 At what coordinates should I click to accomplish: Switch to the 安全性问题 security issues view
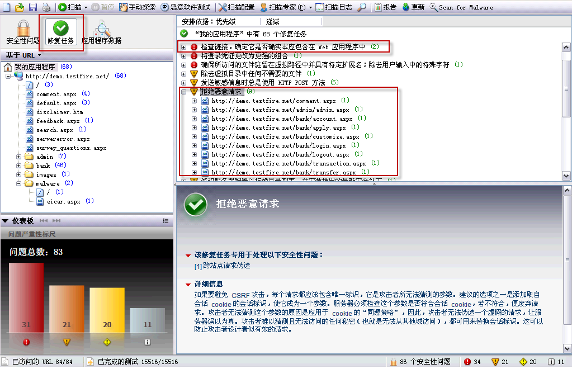[23, 32]
